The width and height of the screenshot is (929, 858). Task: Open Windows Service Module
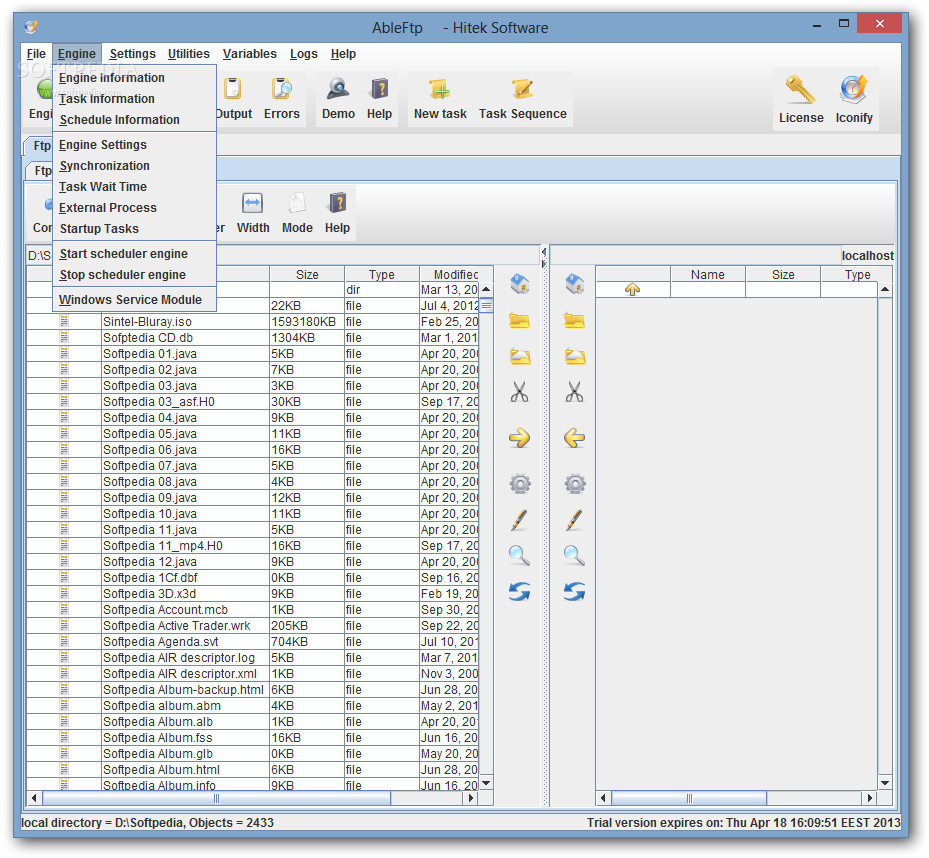click(134, 300)
